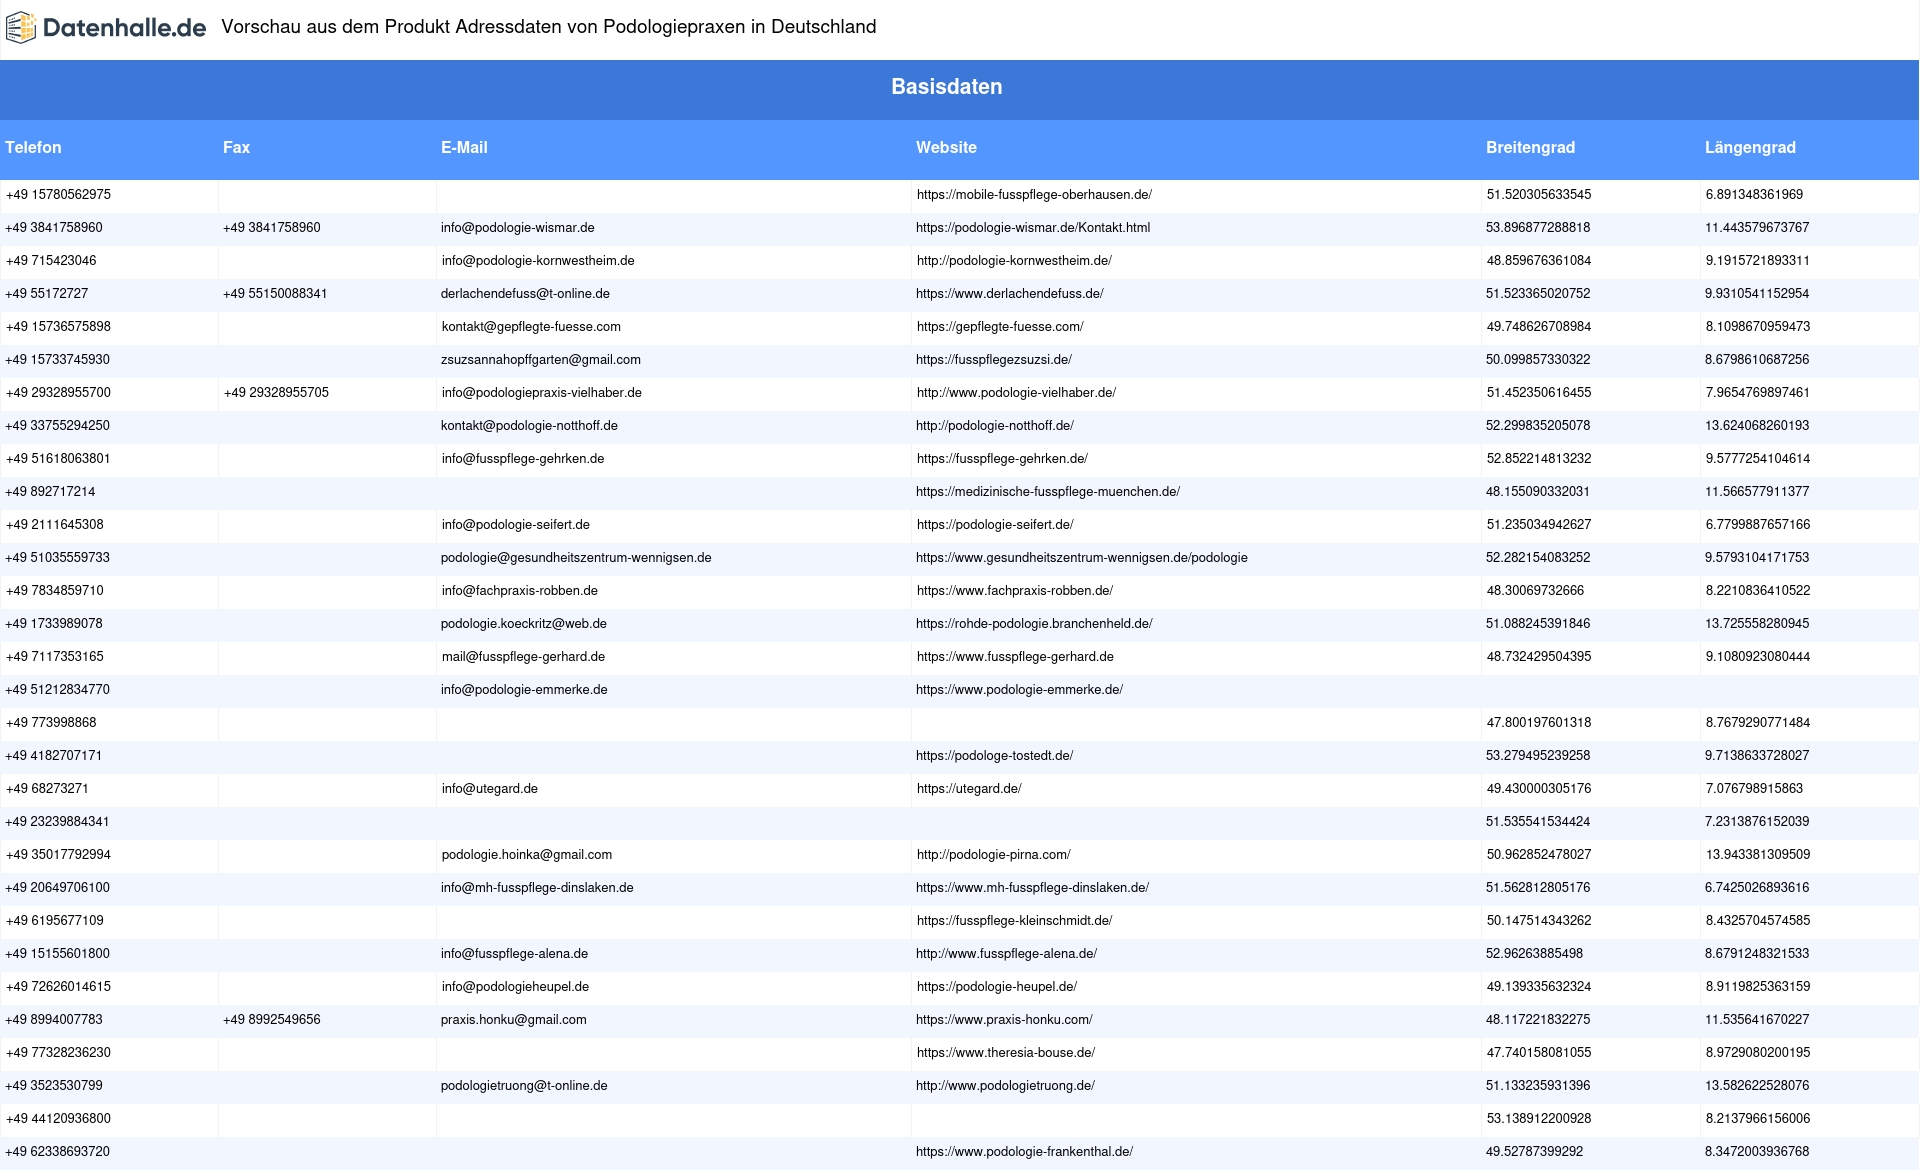Click email info@podologie-seifert.de
The image size is (1920, 1170).
click(x=516, y=525)
